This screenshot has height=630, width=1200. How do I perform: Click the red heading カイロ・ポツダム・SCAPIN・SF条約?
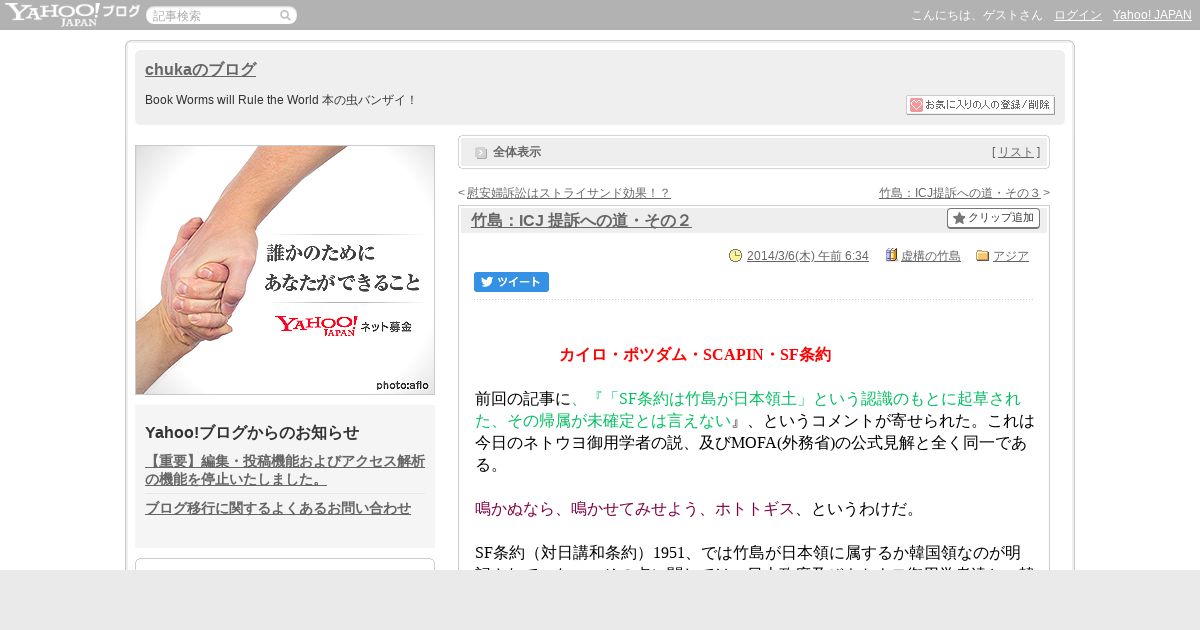point(695,355)
